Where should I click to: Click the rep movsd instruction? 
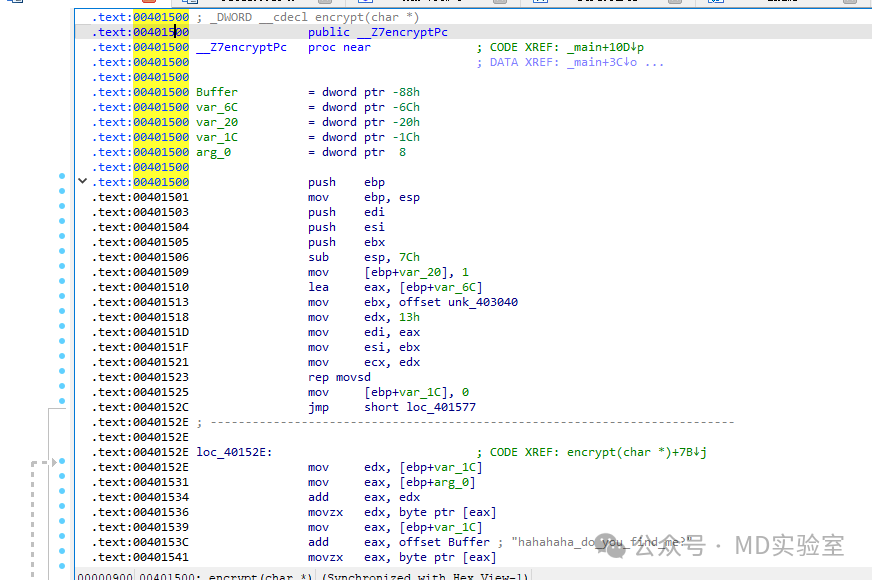pos(339,377)
